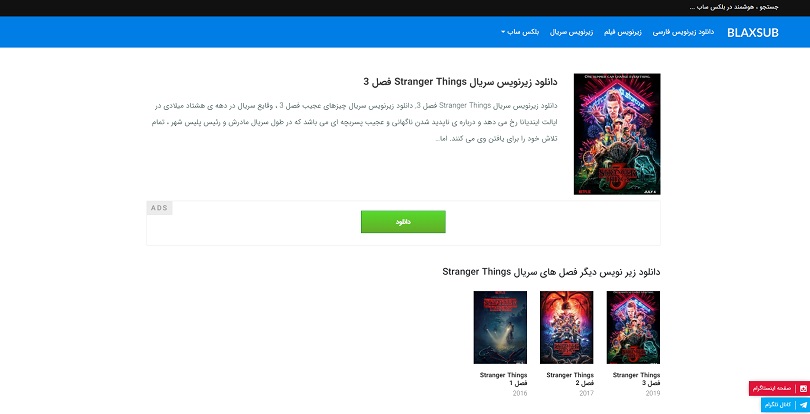Screen dimensions: 810x414
Task: Open the Stranger Things فصل 3 title link below thumbnail
Action: point(636,379)
